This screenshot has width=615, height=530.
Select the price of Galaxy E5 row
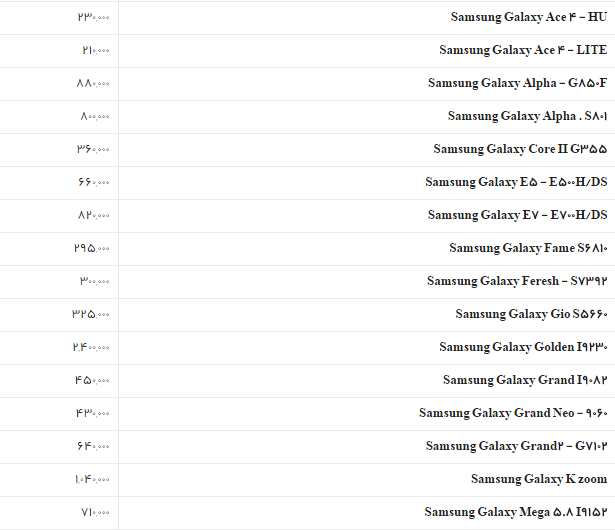[93, 182]
